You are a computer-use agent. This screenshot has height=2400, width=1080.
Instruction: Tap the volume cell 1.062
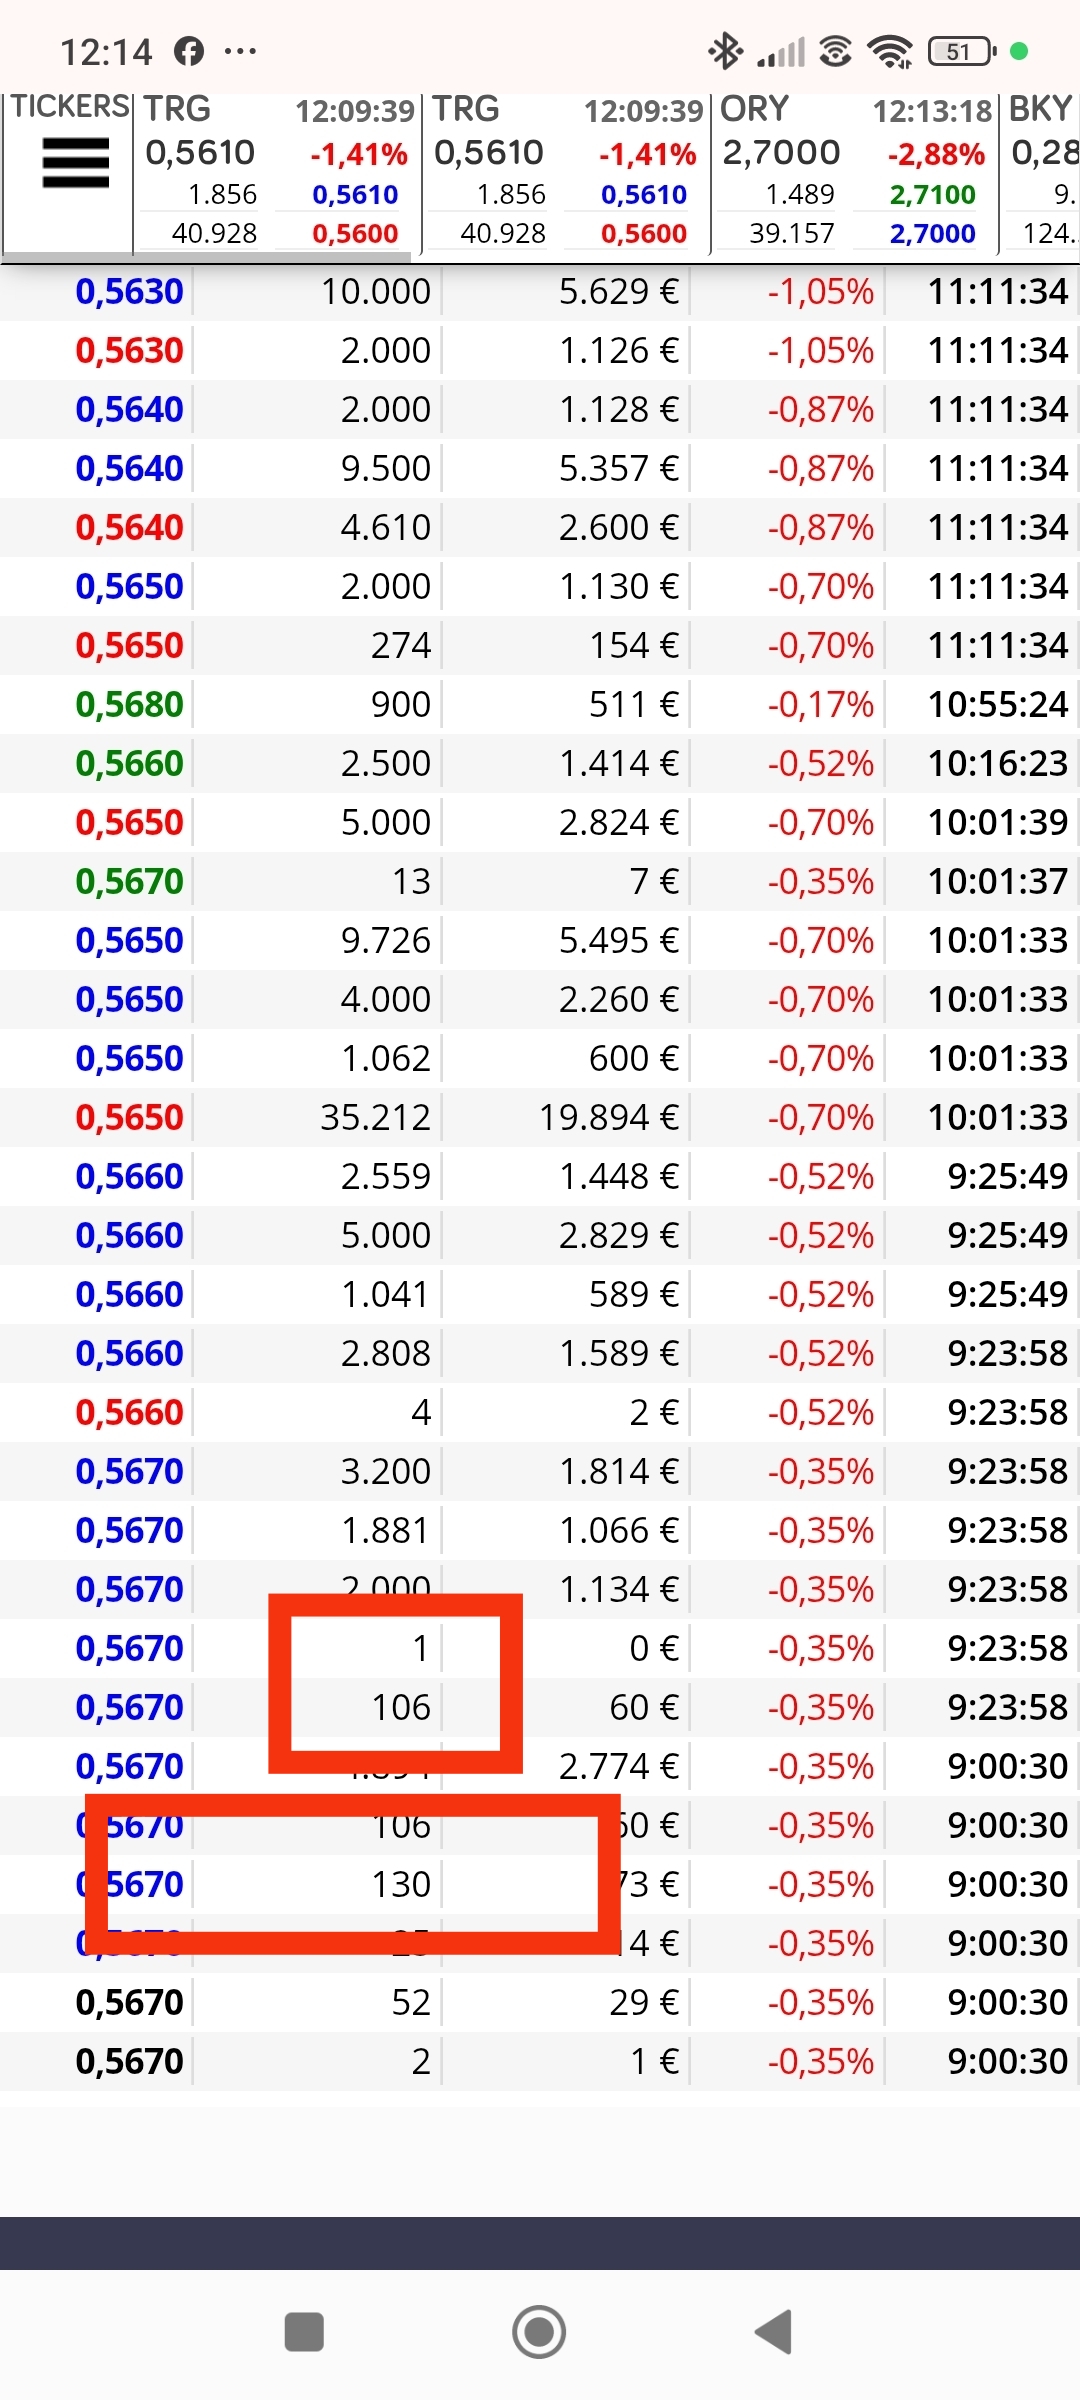[386, 1059]
